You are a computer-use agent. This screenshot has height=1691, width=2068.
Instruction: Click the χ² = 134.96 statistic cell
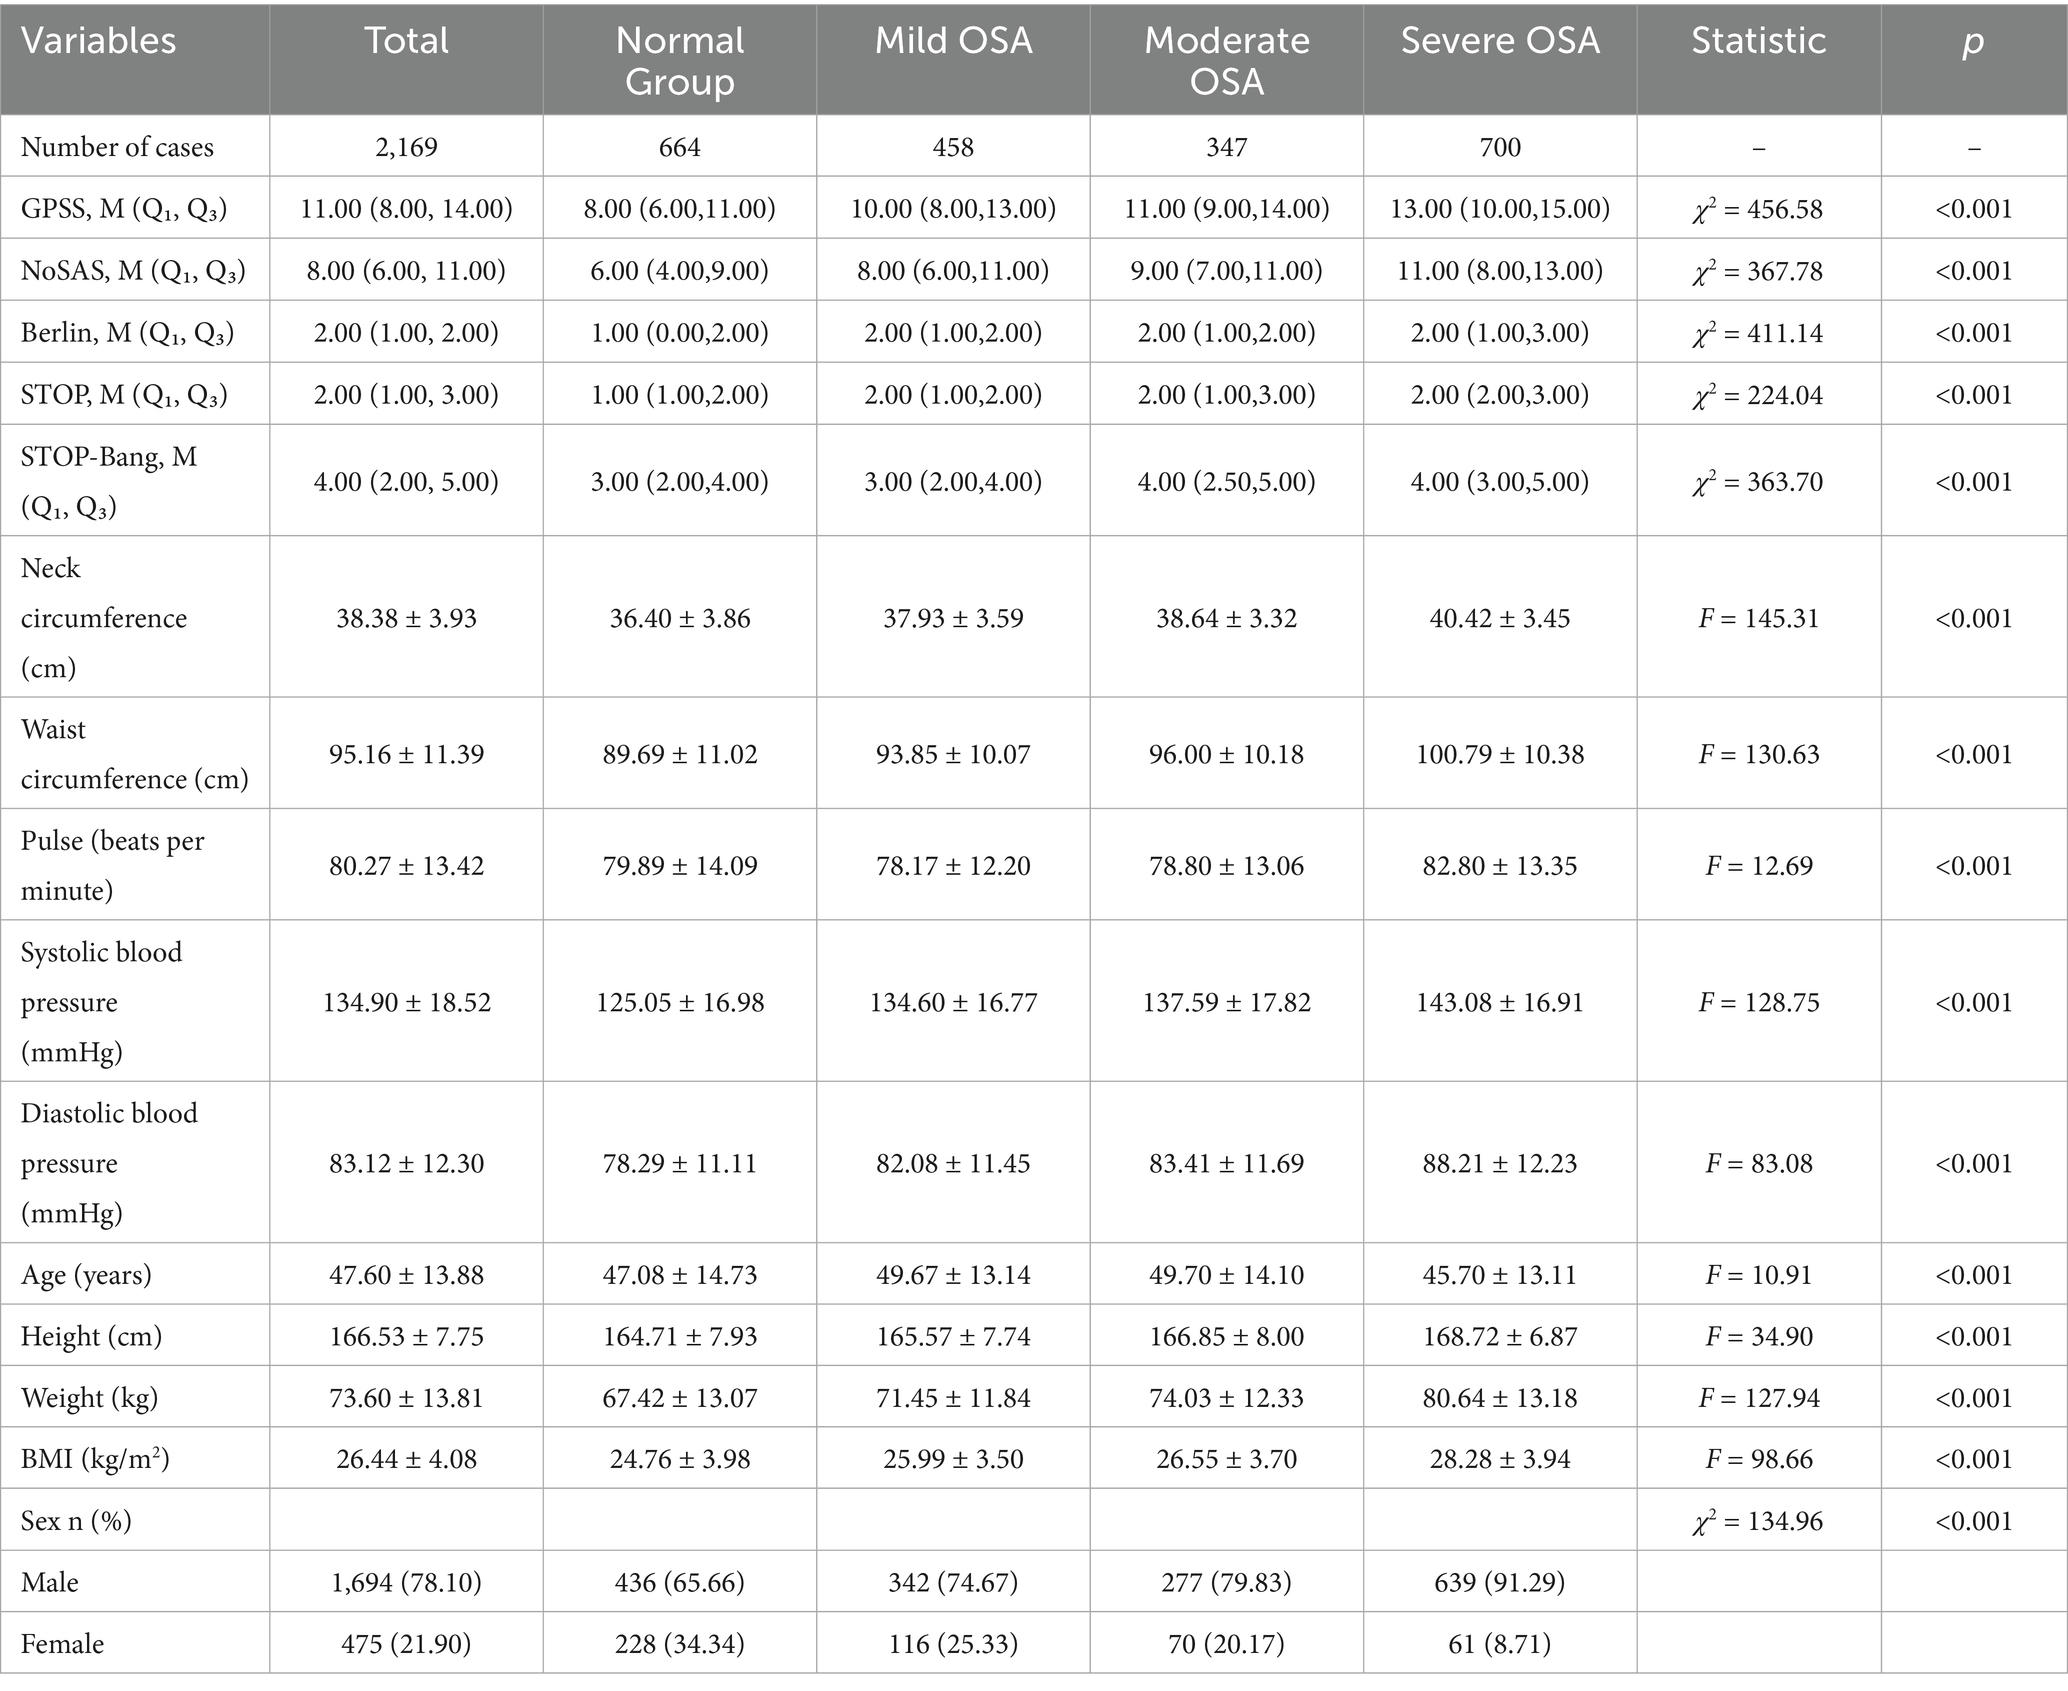coord(1758,1521)
